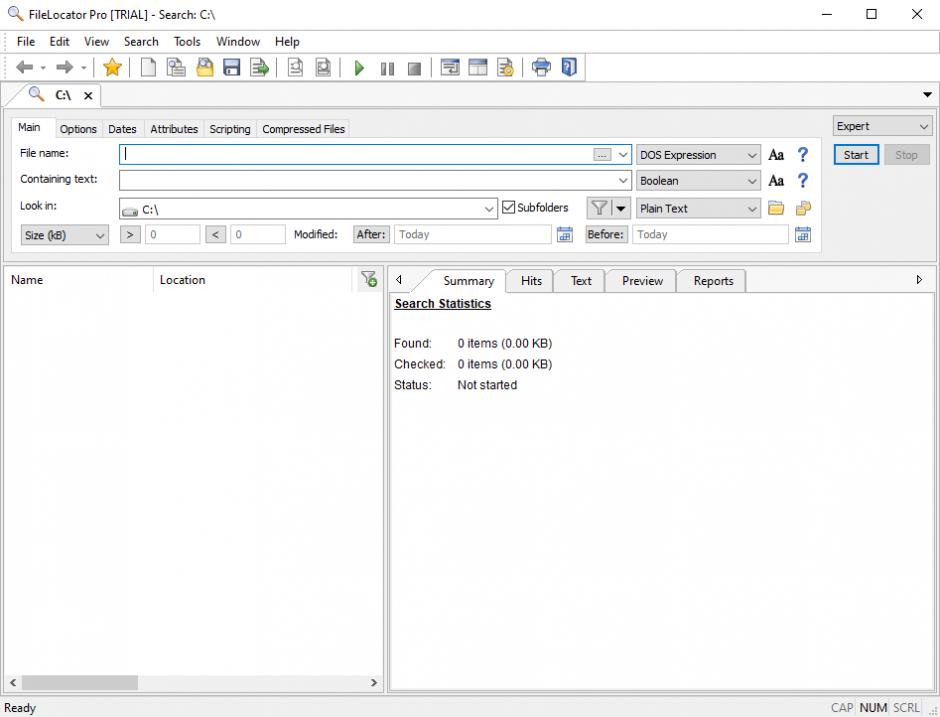Click the New blank search page icon
940x717 pixels.
148,67
